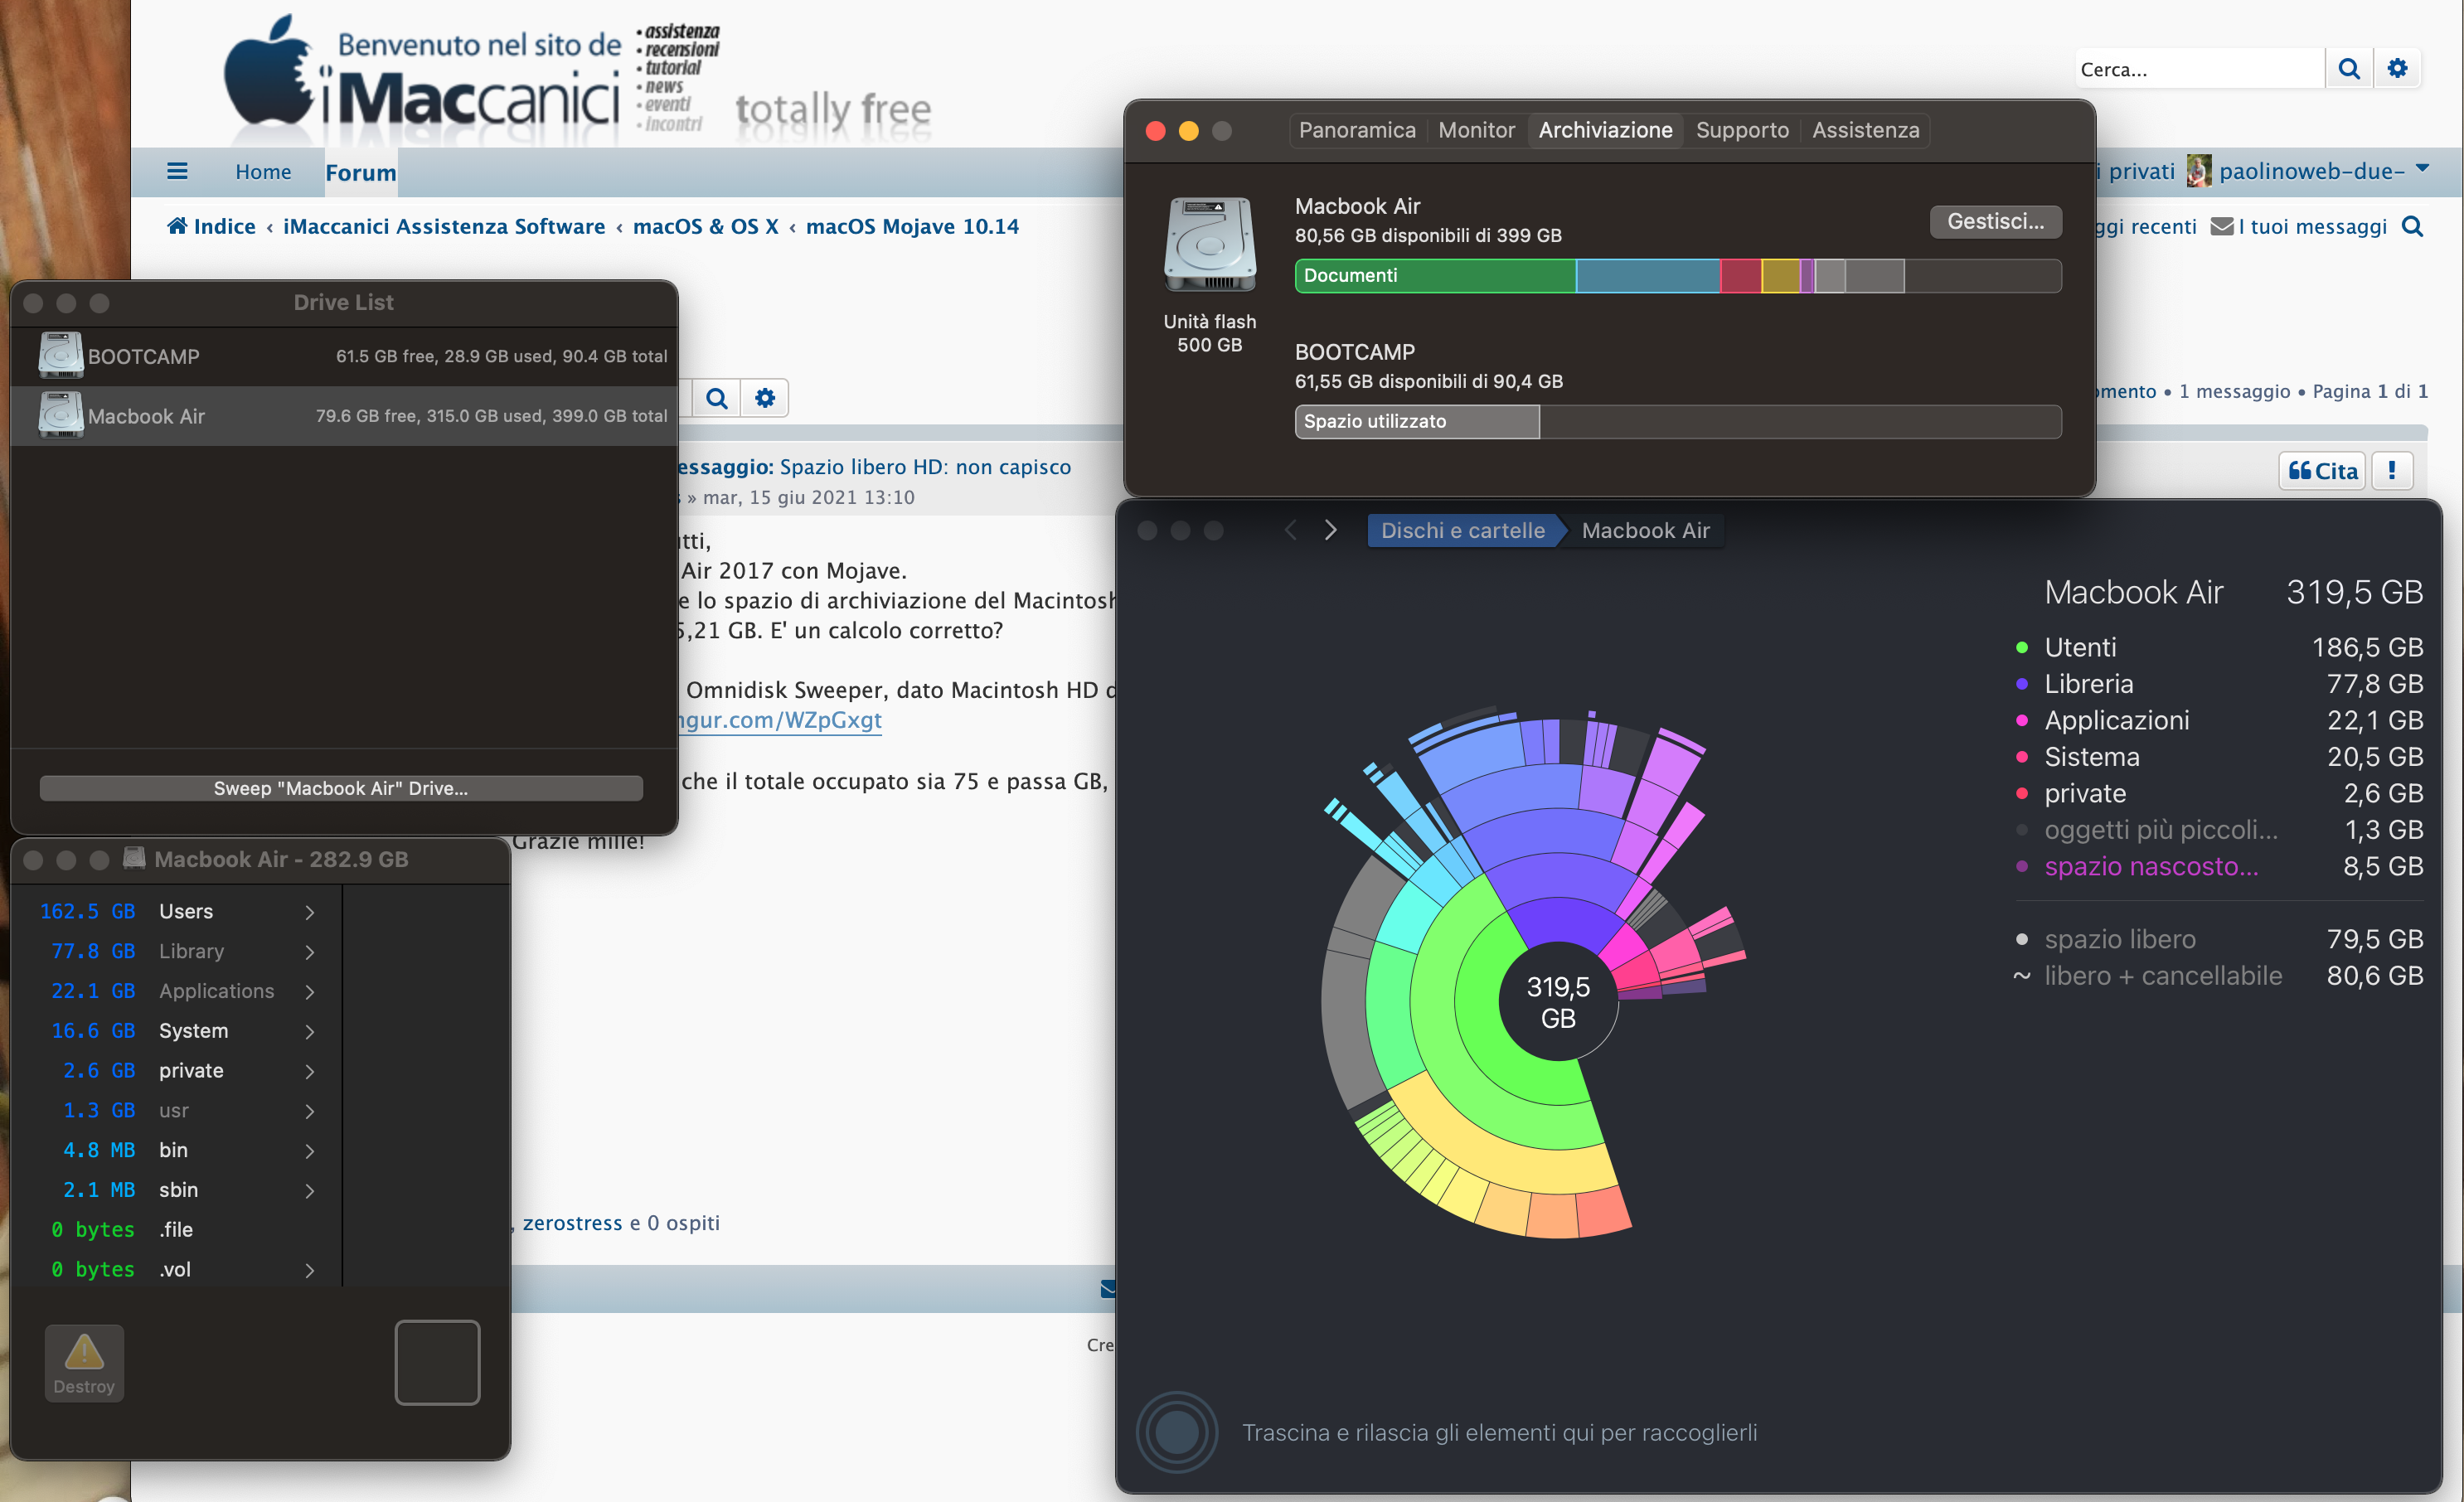The height and width of the screenshot is (1502, 2464).
Task: Click the spazio libero 79,5 GB row
Action: [x=2219, y=939]
